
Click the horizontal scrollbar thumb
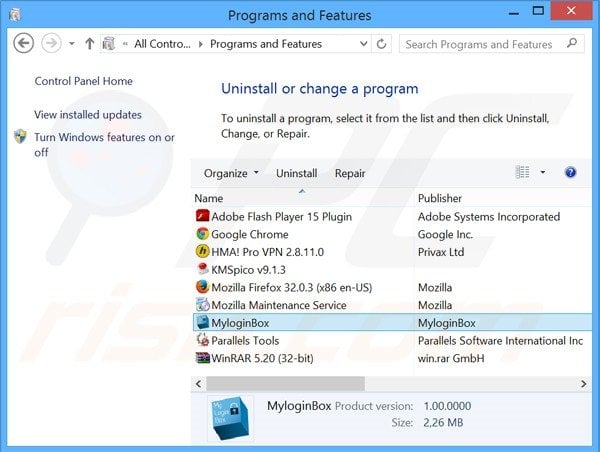point(285,383)
